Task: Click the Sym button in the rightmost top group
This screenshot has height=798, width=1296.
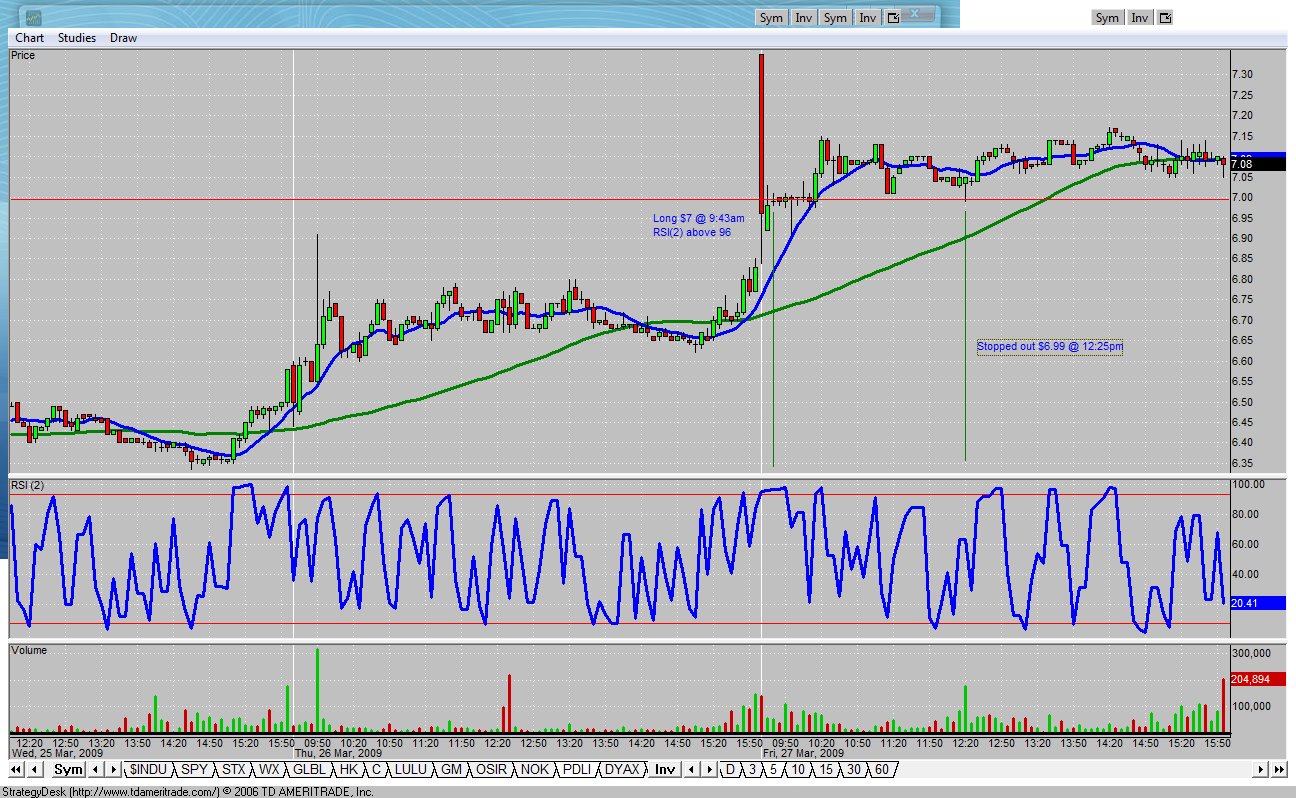Action: coord(1107,18)
